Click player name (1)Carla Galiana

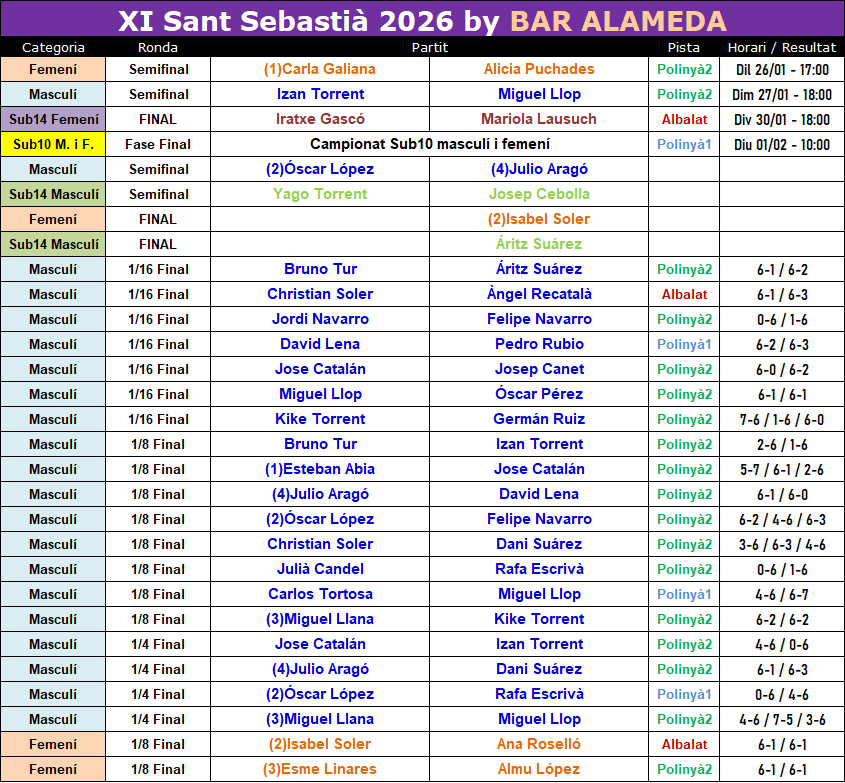click(x=320, y=69)
